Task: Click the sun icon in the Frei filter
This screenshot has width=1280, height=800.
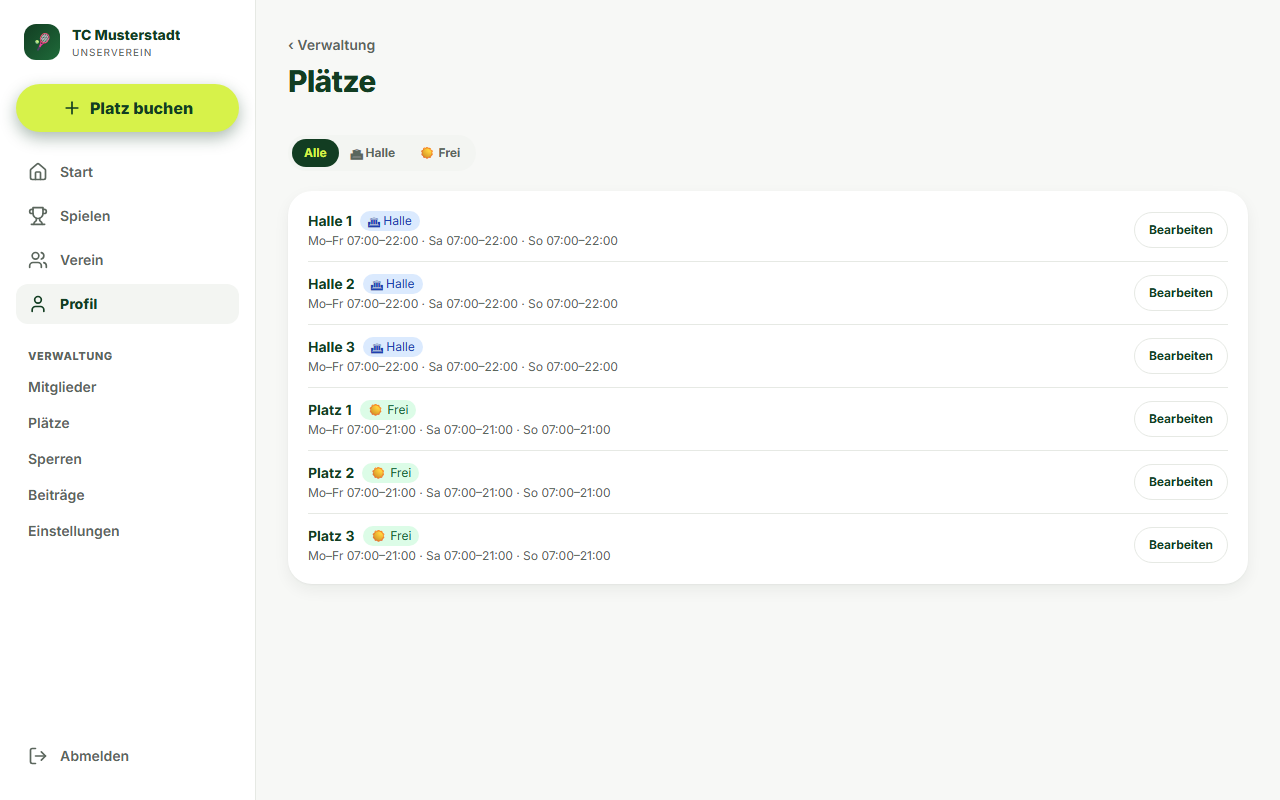Action: tap(427, 153)
